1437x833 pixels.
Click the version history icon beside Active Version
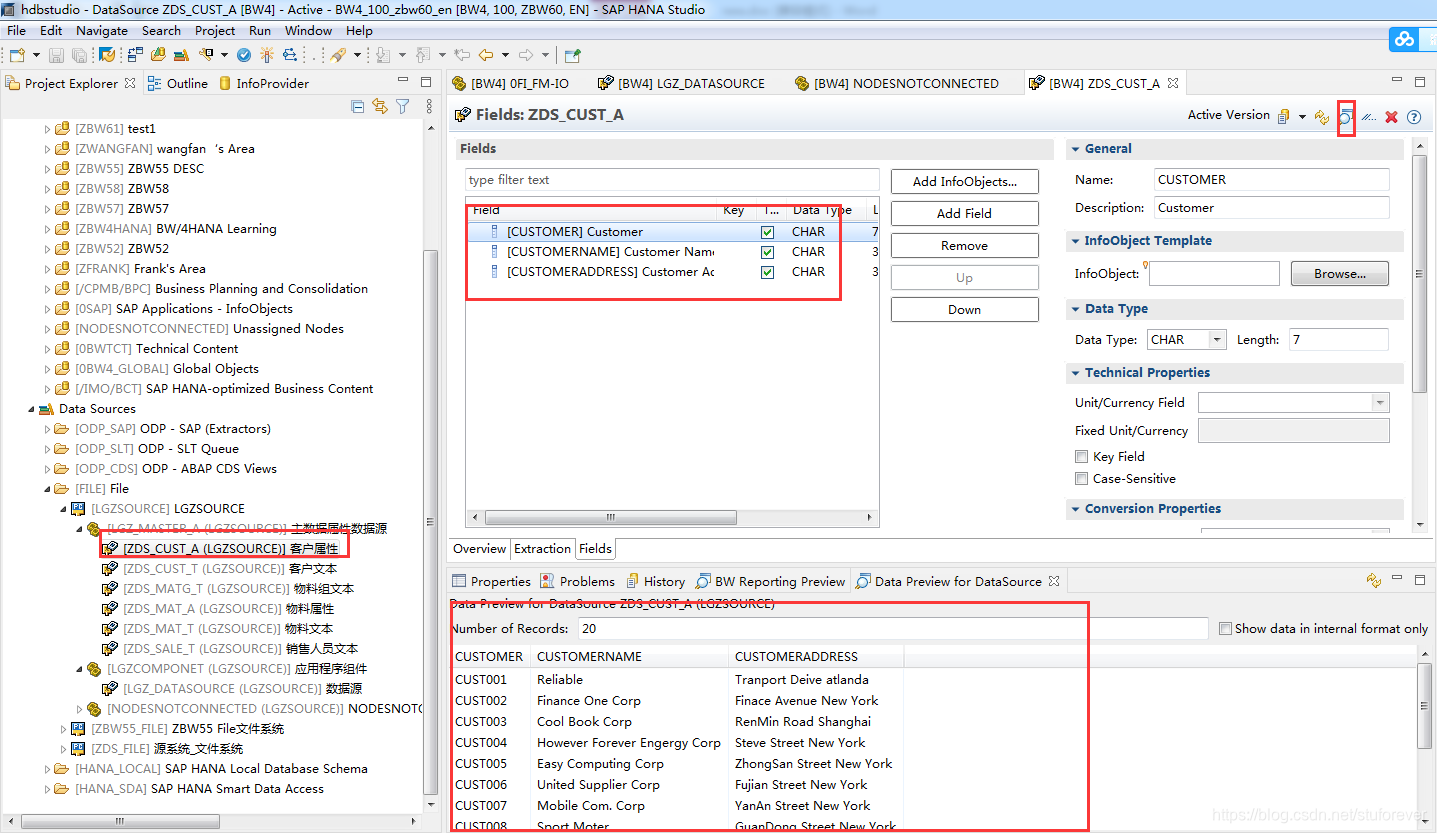click(x=1283, y=116)
